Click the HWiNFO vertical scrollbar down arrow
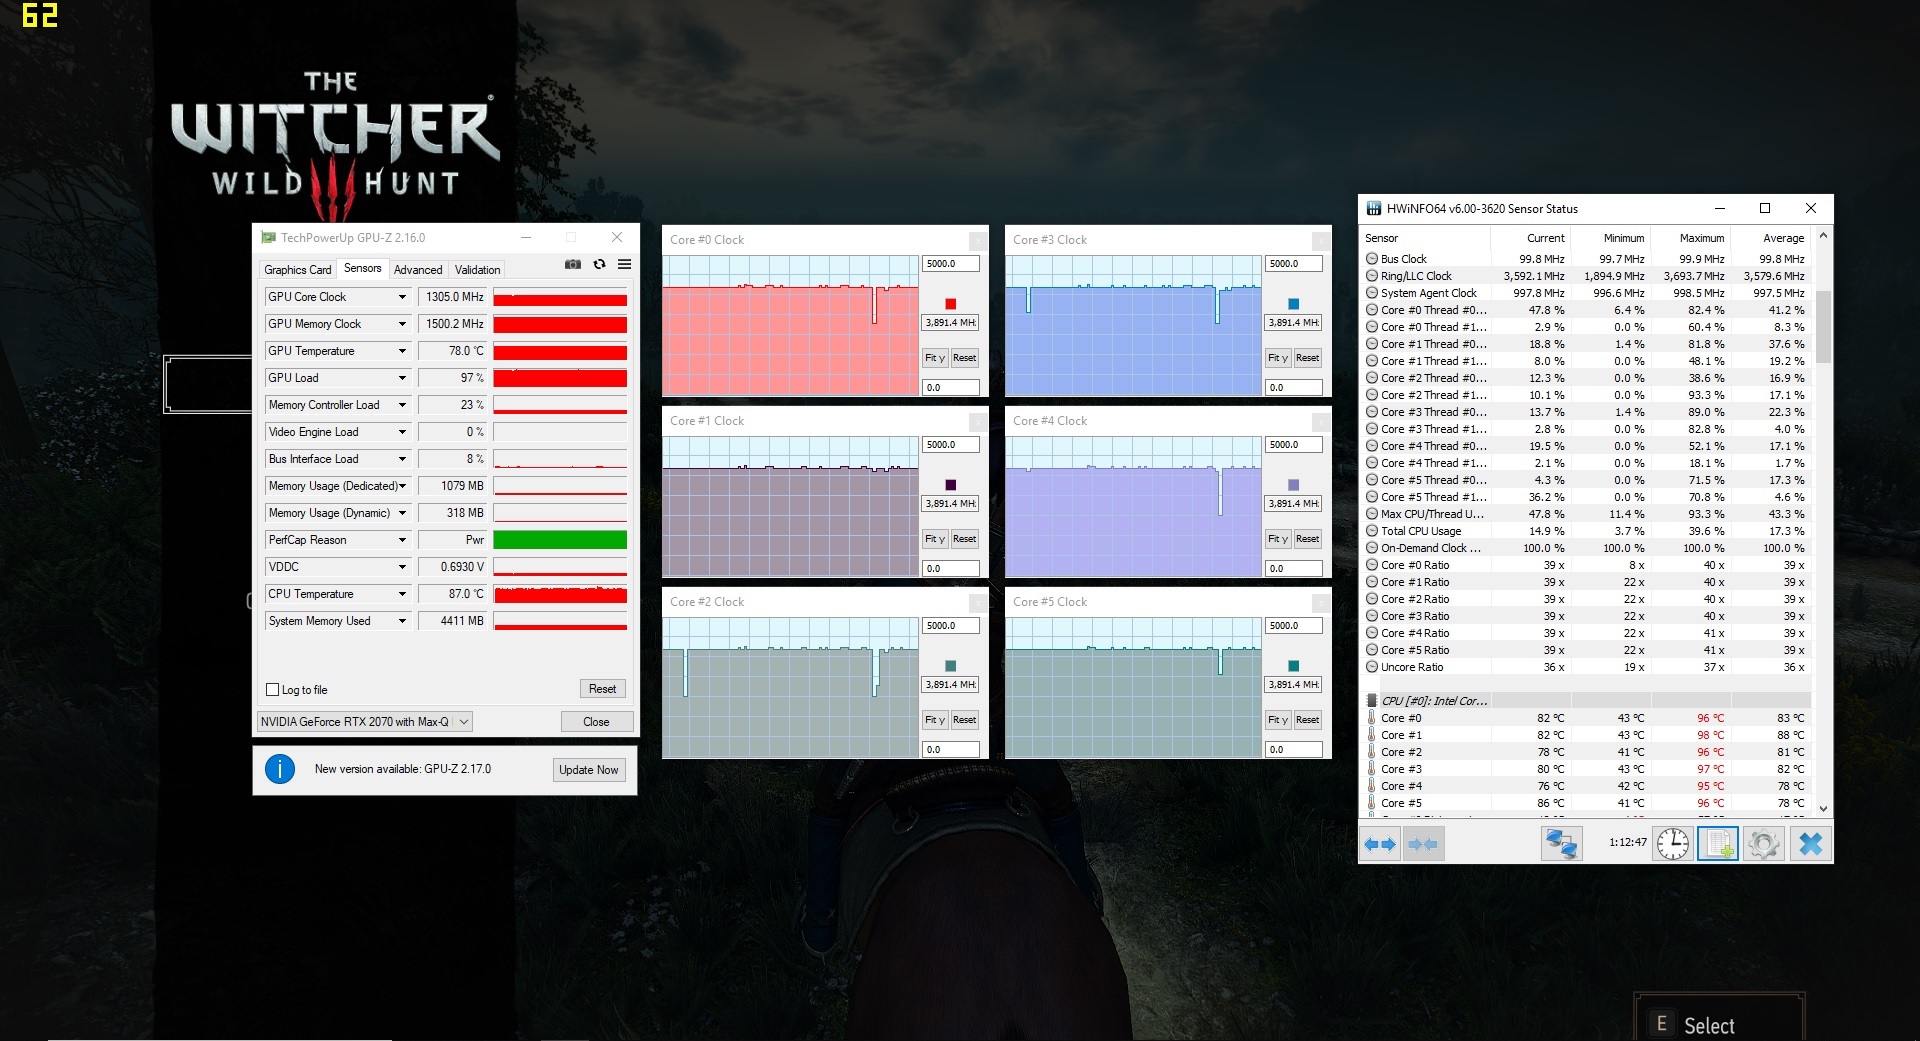This screenshot has width=1920, height=1041. tap(1823, 808)
